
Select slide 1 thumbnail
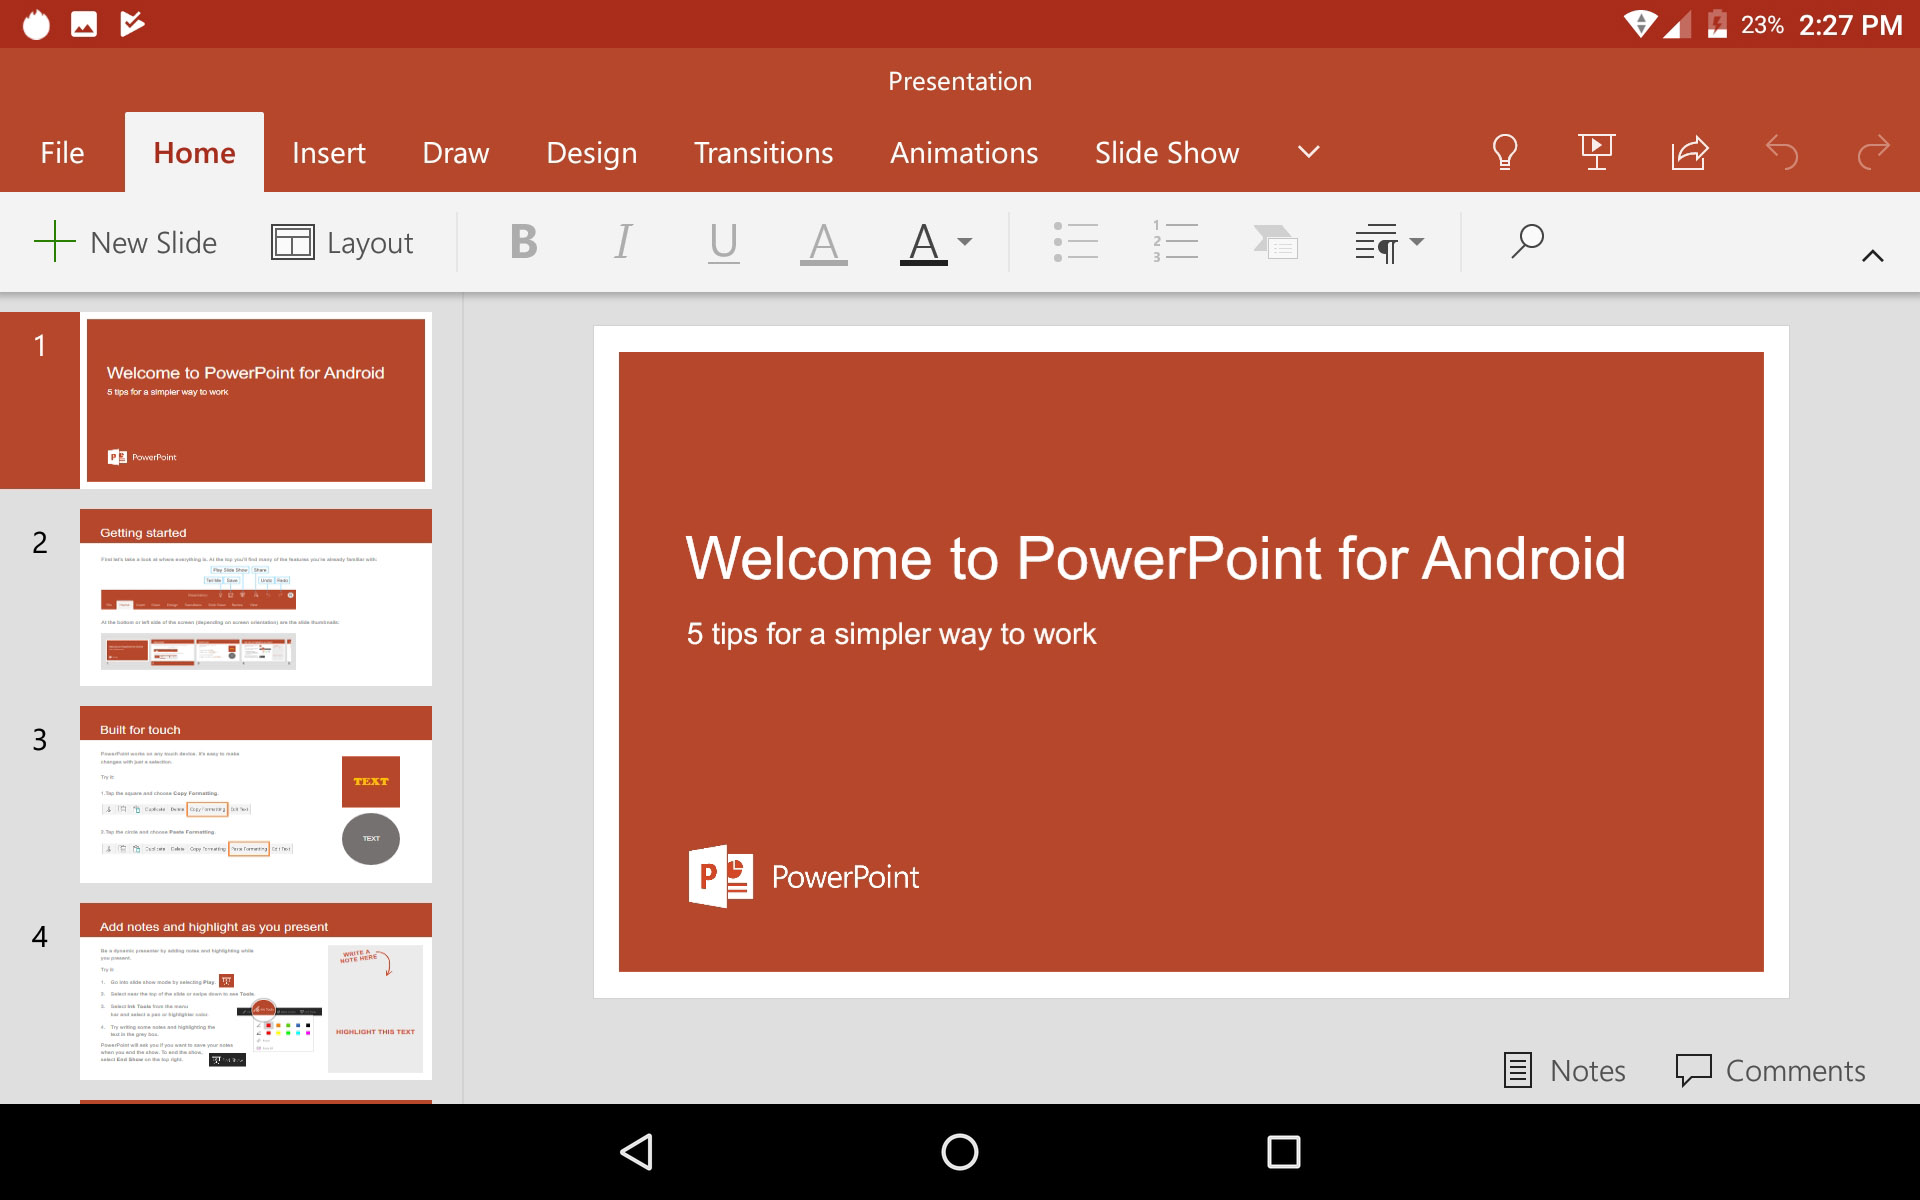[256, 400]
